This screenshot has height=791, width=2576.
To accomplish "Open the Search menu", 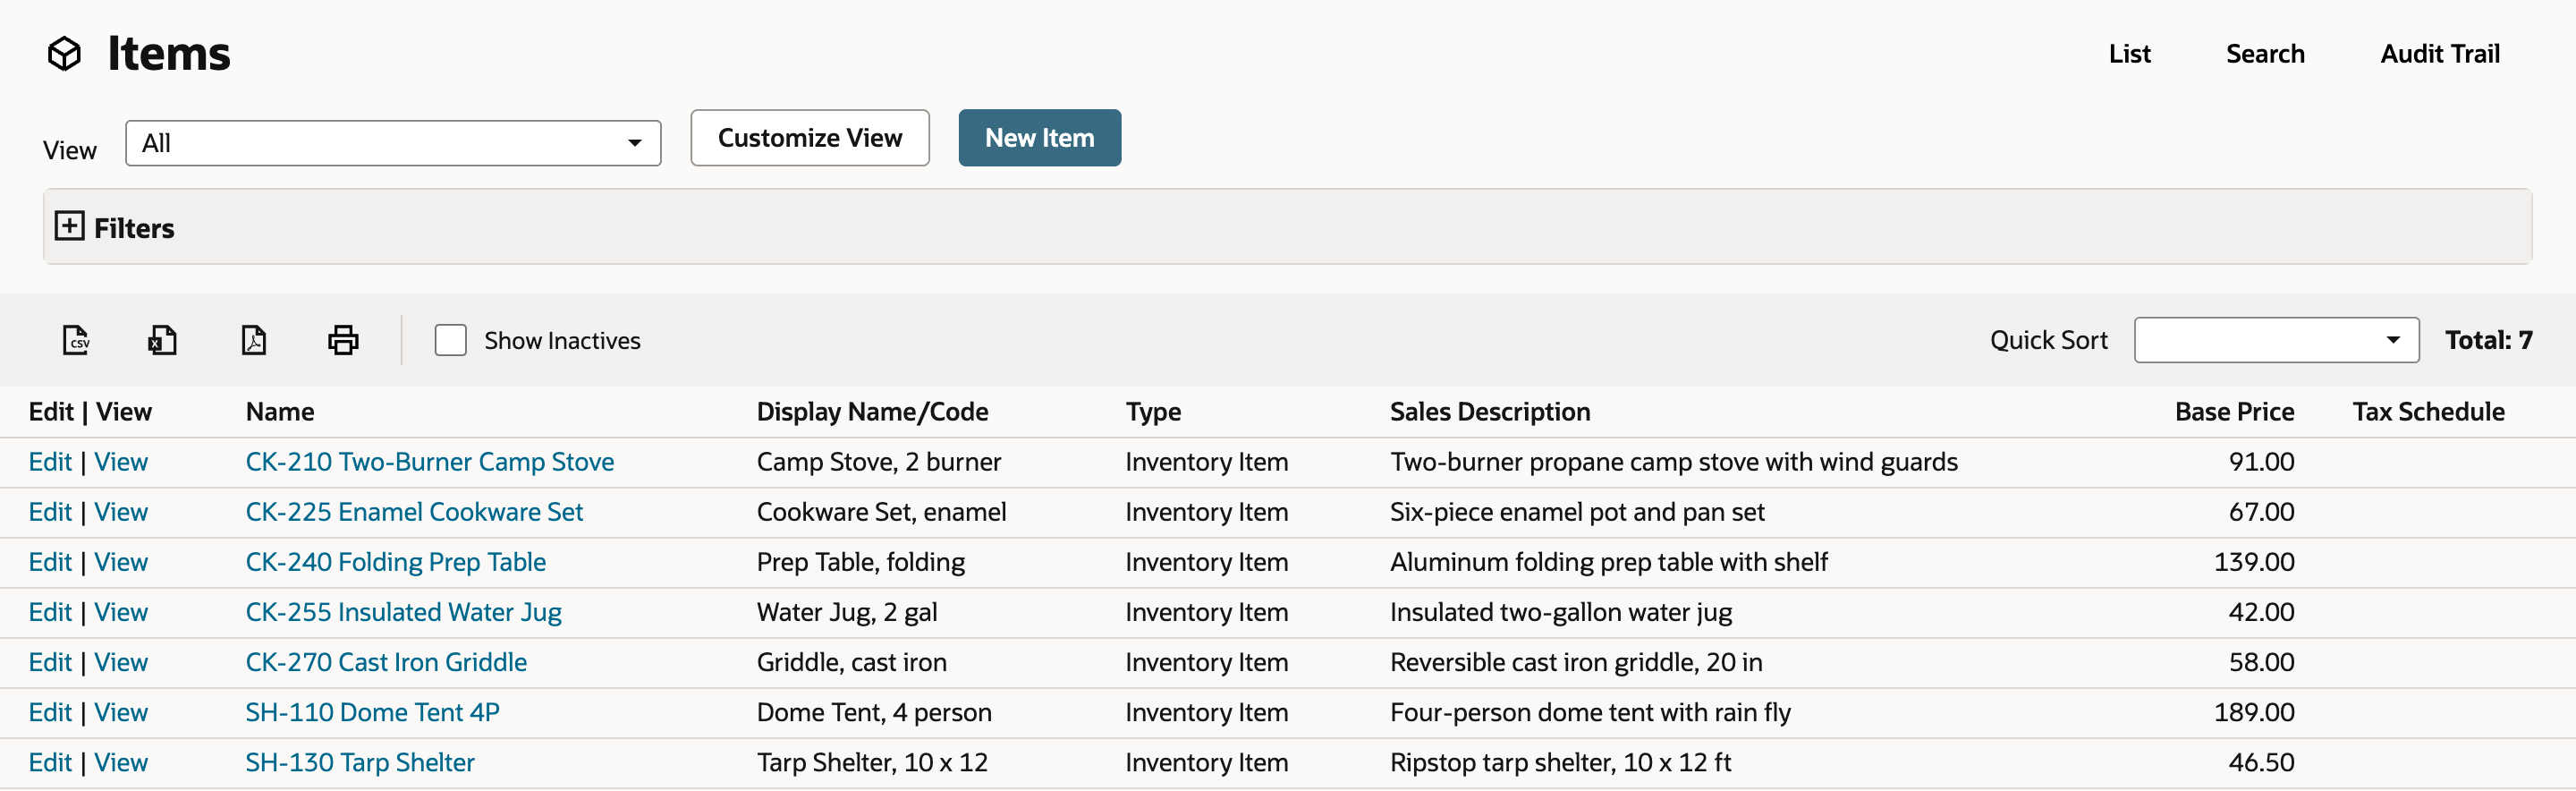I will click(2265, 54).
